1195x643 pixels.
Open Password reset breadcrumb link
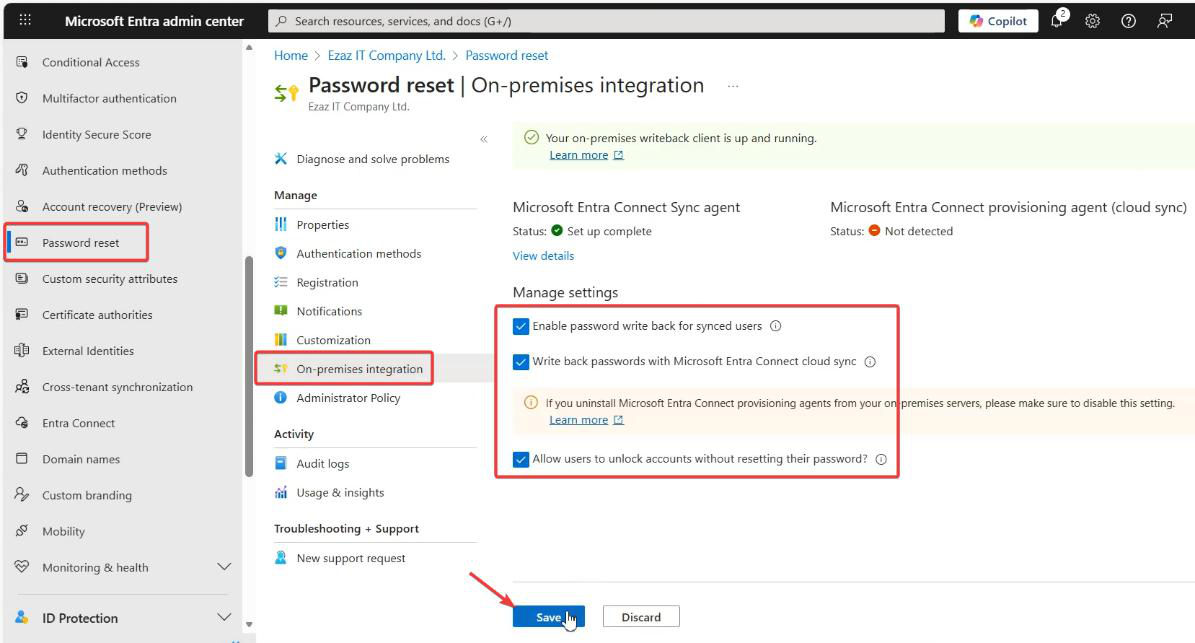(x=507, y=56)
